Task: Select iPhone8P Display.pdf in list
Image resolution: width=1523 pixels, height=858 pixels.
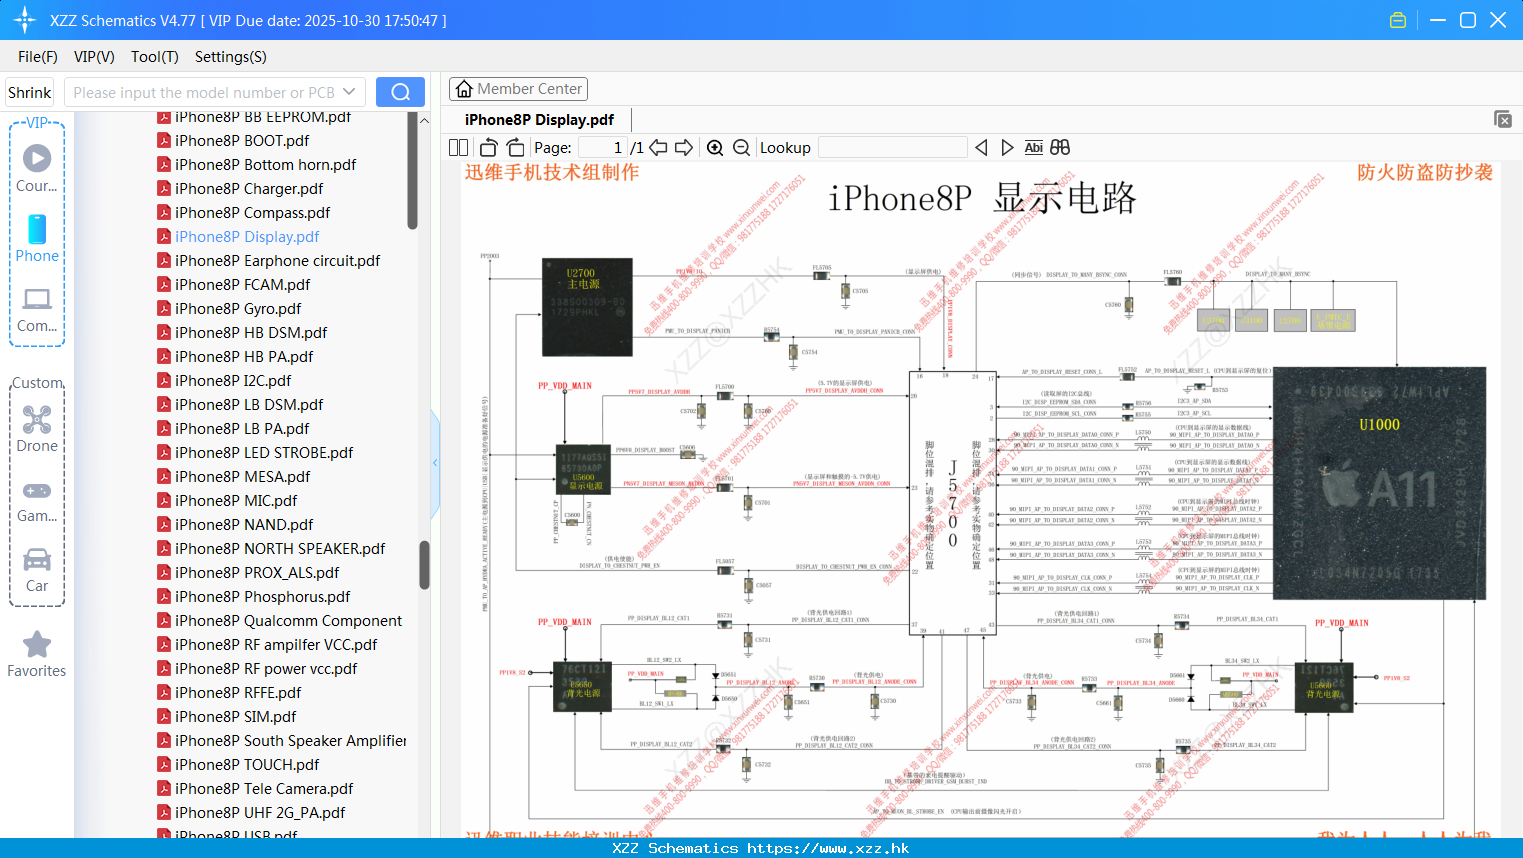Action: point(247,237)
